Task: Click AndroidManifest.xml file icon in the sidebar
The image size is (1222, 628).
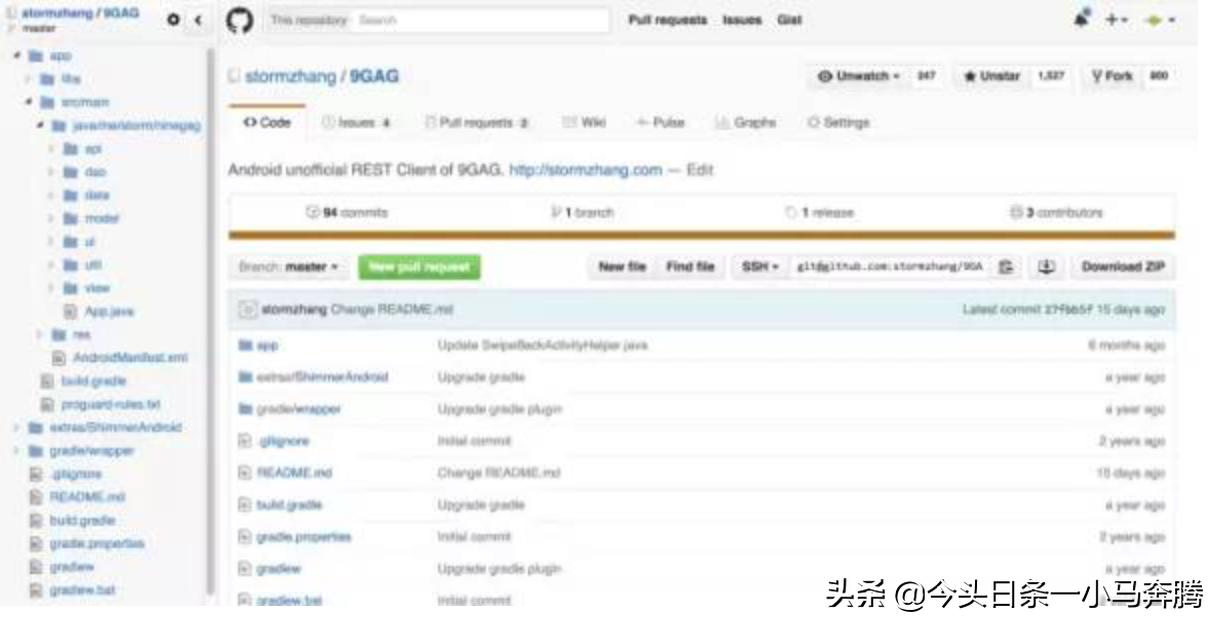Action: [x=59, y=357]
